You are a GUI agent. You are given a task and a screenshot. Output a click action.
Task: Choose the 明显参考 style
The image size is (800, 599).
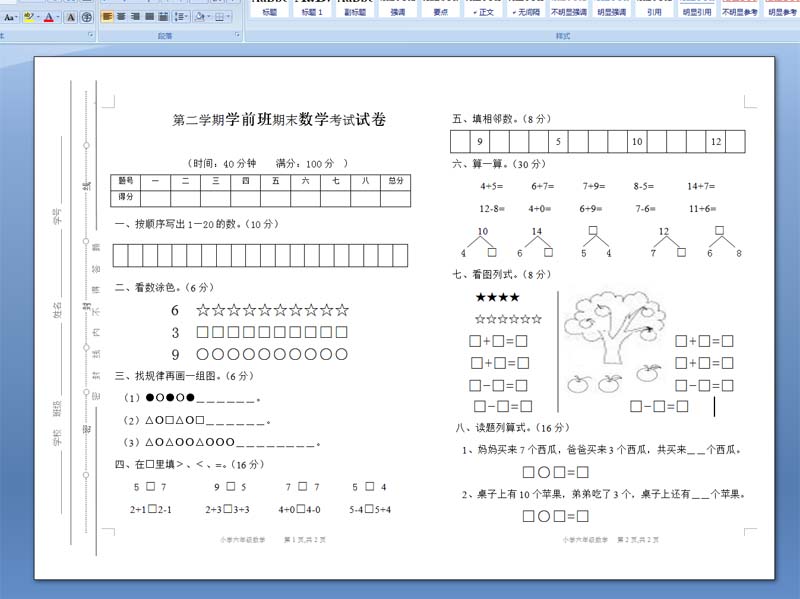tap(782, 11)
